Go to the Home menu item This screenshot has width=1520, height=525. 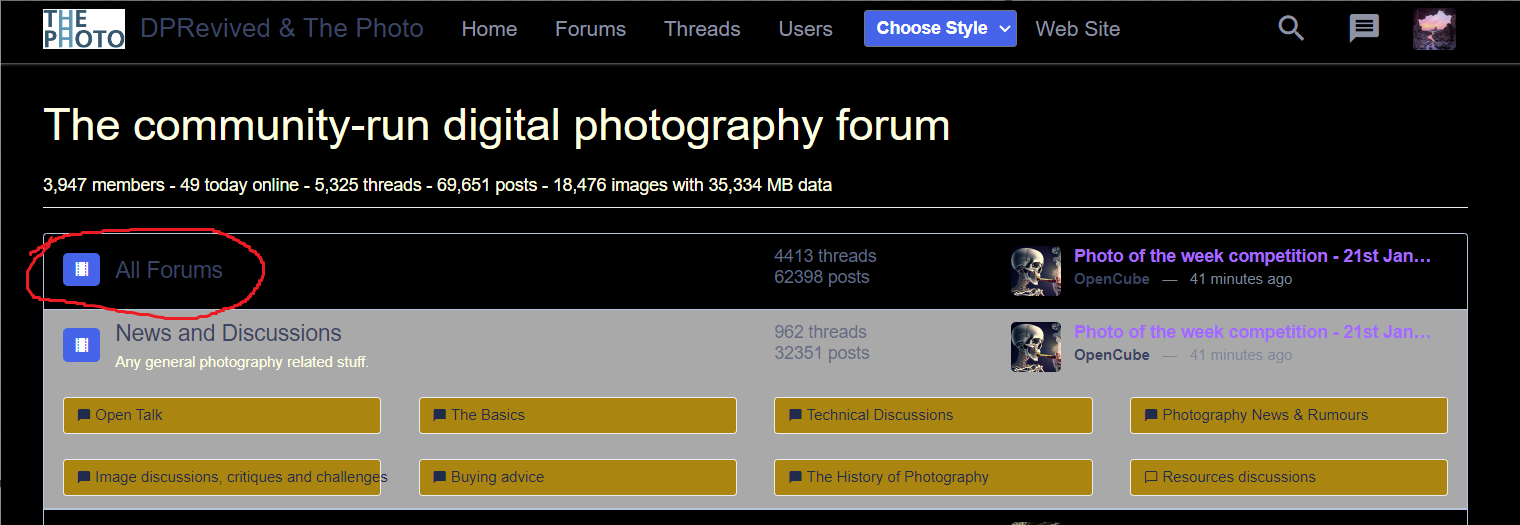click(x=489, y=29)
